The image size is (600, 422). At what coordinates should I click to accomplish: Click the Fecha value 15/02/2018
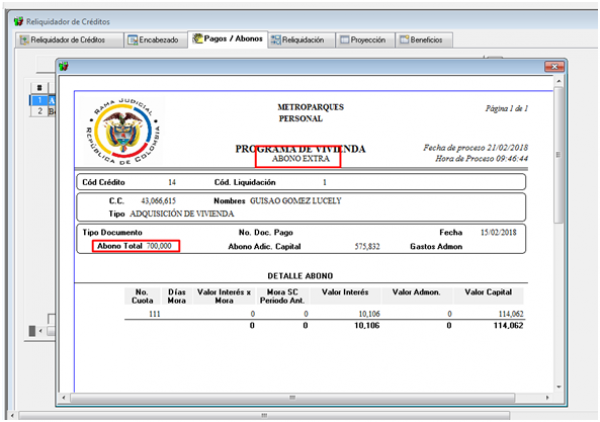499,232
